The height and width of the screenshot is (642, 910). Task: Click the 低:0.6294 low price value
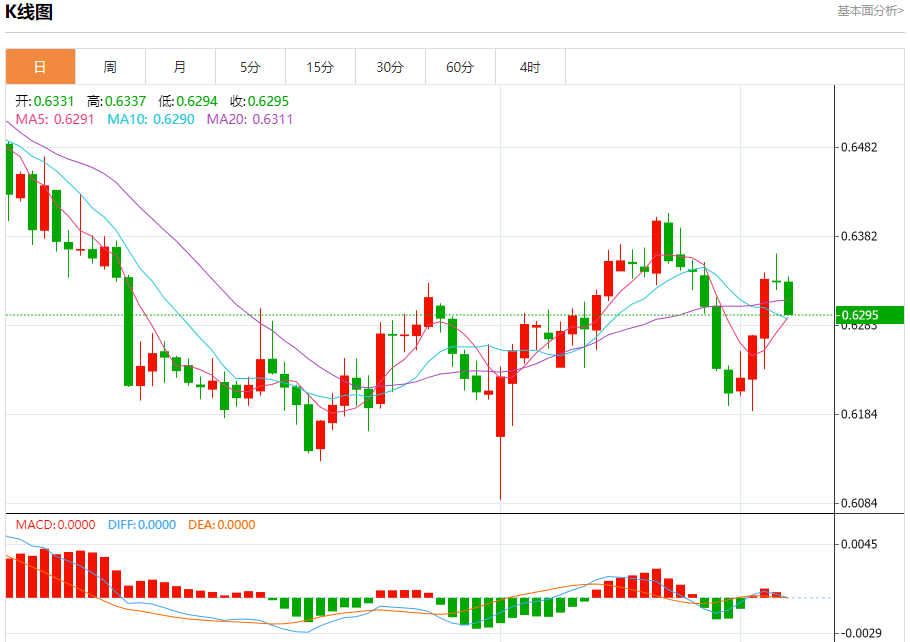(187, 101)
